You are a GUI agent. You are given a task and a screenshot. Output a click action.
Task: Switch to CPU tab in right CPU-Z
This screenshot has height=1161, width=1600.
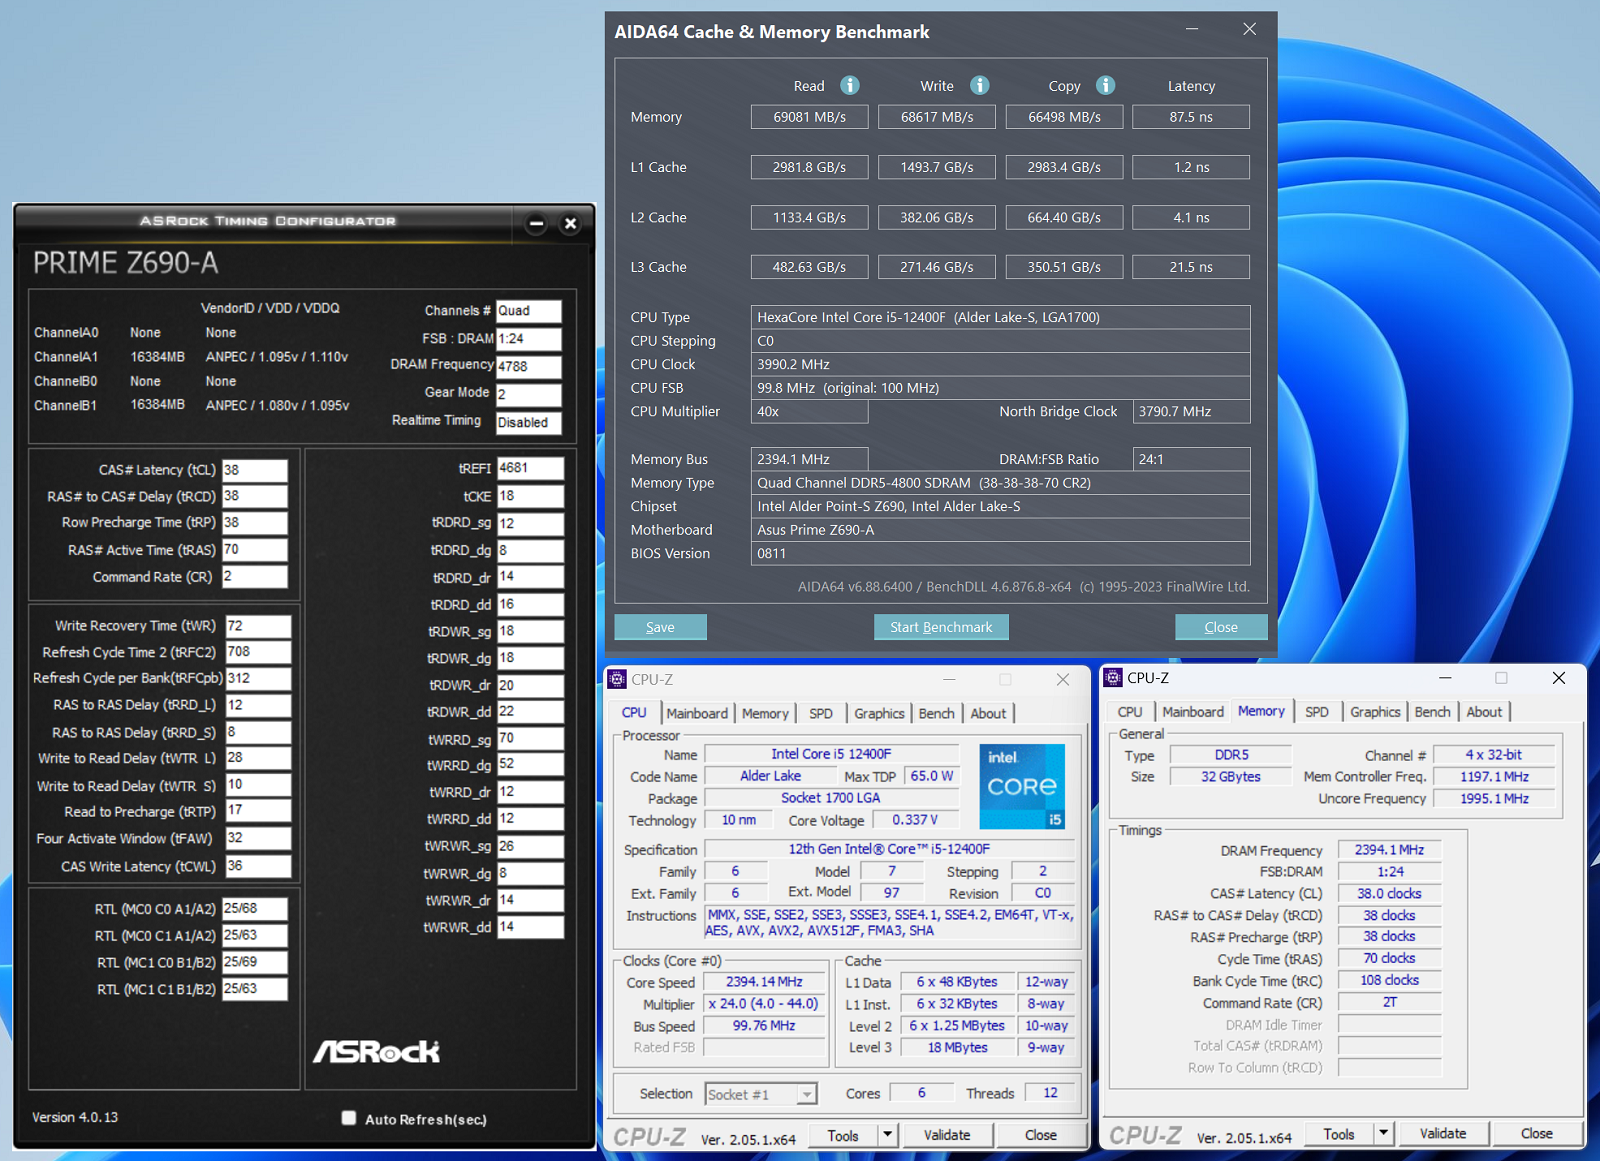(1130, 712)
